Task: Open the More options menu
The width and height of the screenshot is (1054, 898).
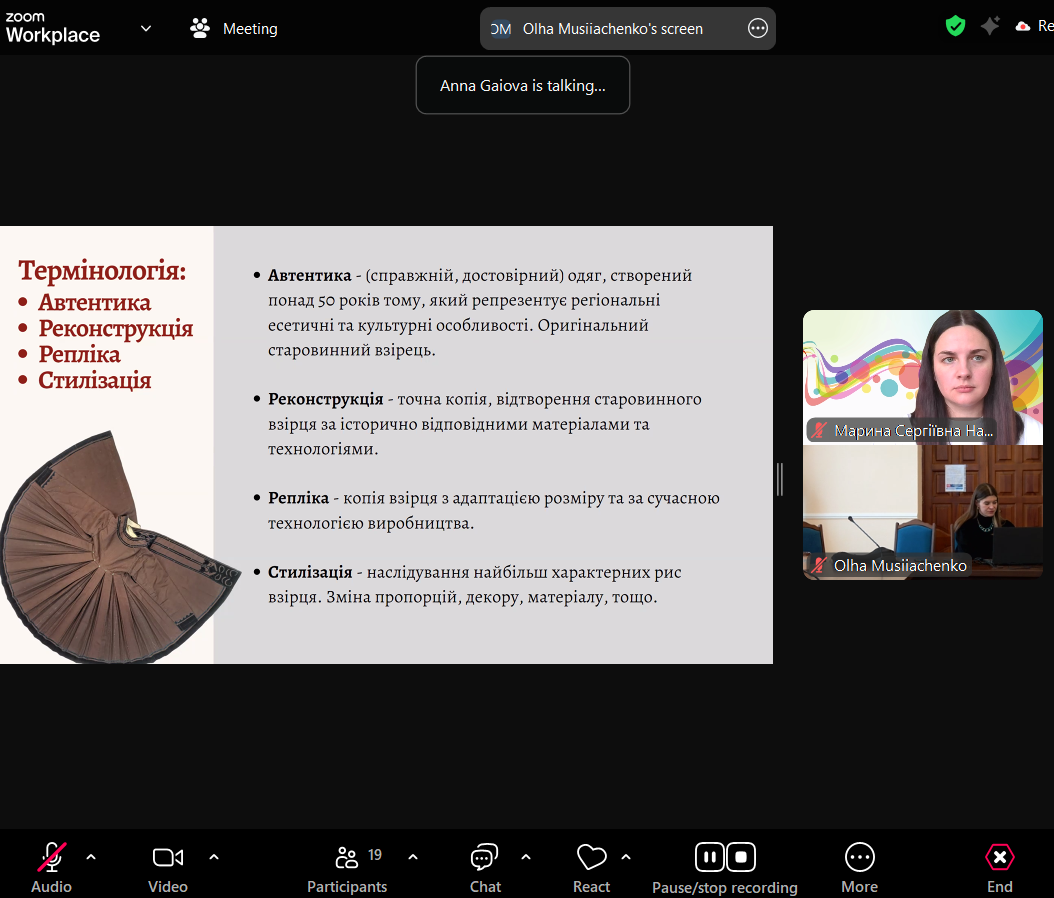Action: click(859, 857)
